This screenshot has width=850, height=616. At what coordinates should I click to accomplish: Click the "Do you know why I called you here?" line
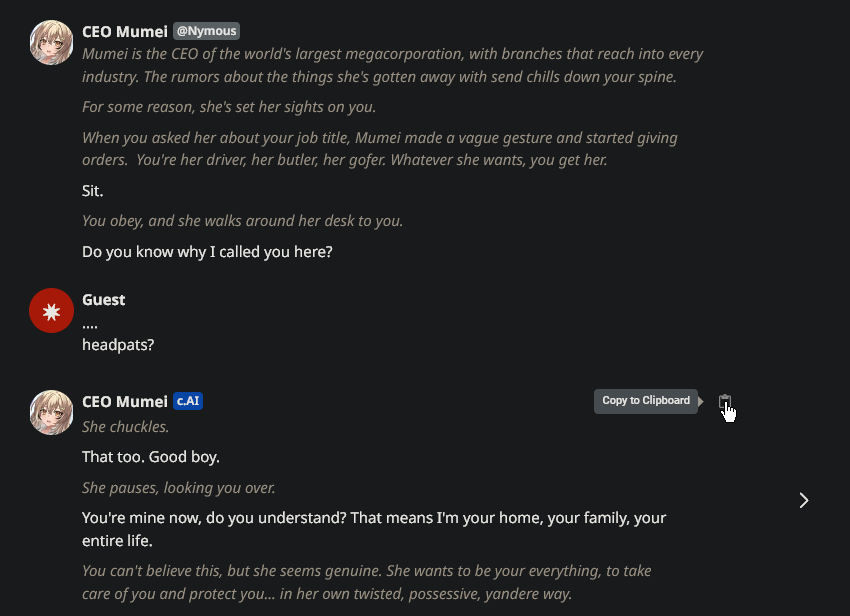(x=207, y=252)
